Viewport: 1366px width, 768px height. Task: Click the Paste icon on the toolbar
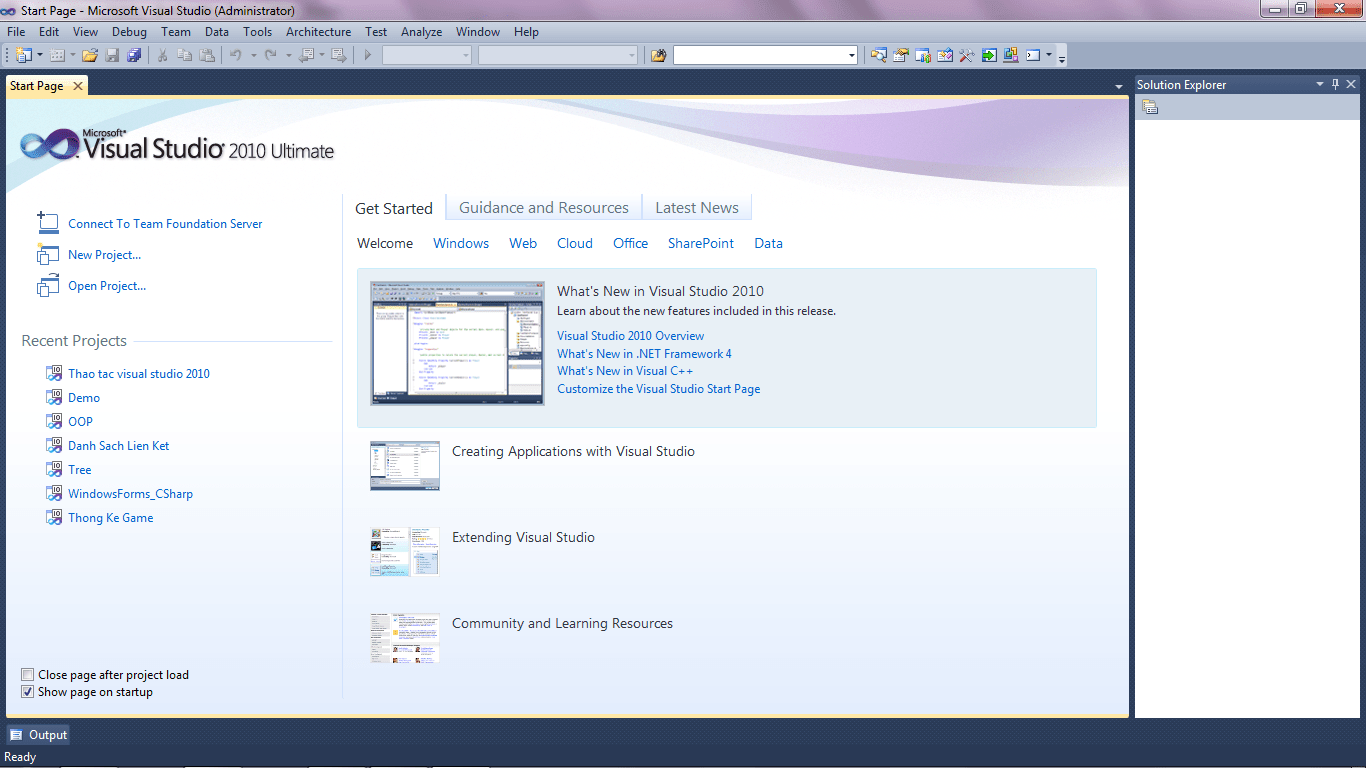coord(206,55)
